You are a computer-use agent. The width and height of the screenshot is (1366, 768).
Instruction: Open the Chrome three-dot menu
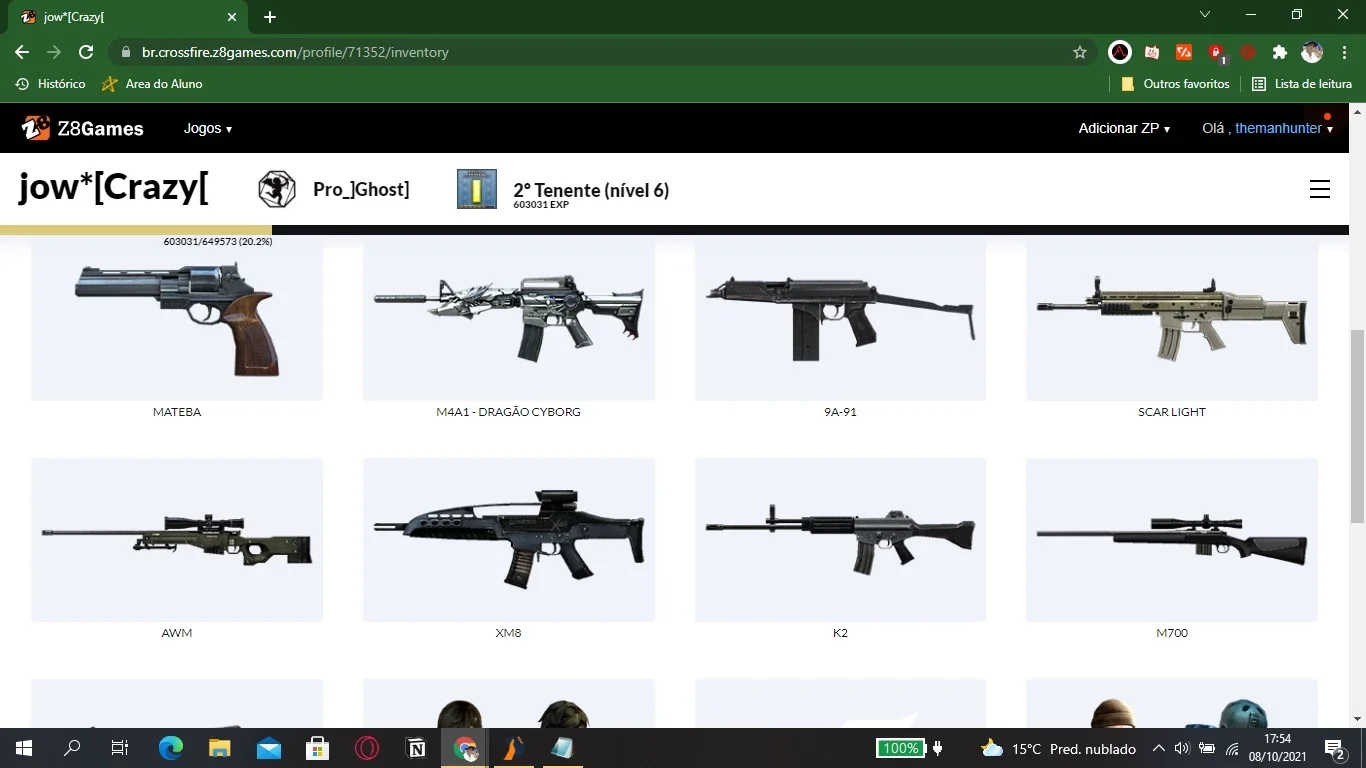tap(1343, 52)
